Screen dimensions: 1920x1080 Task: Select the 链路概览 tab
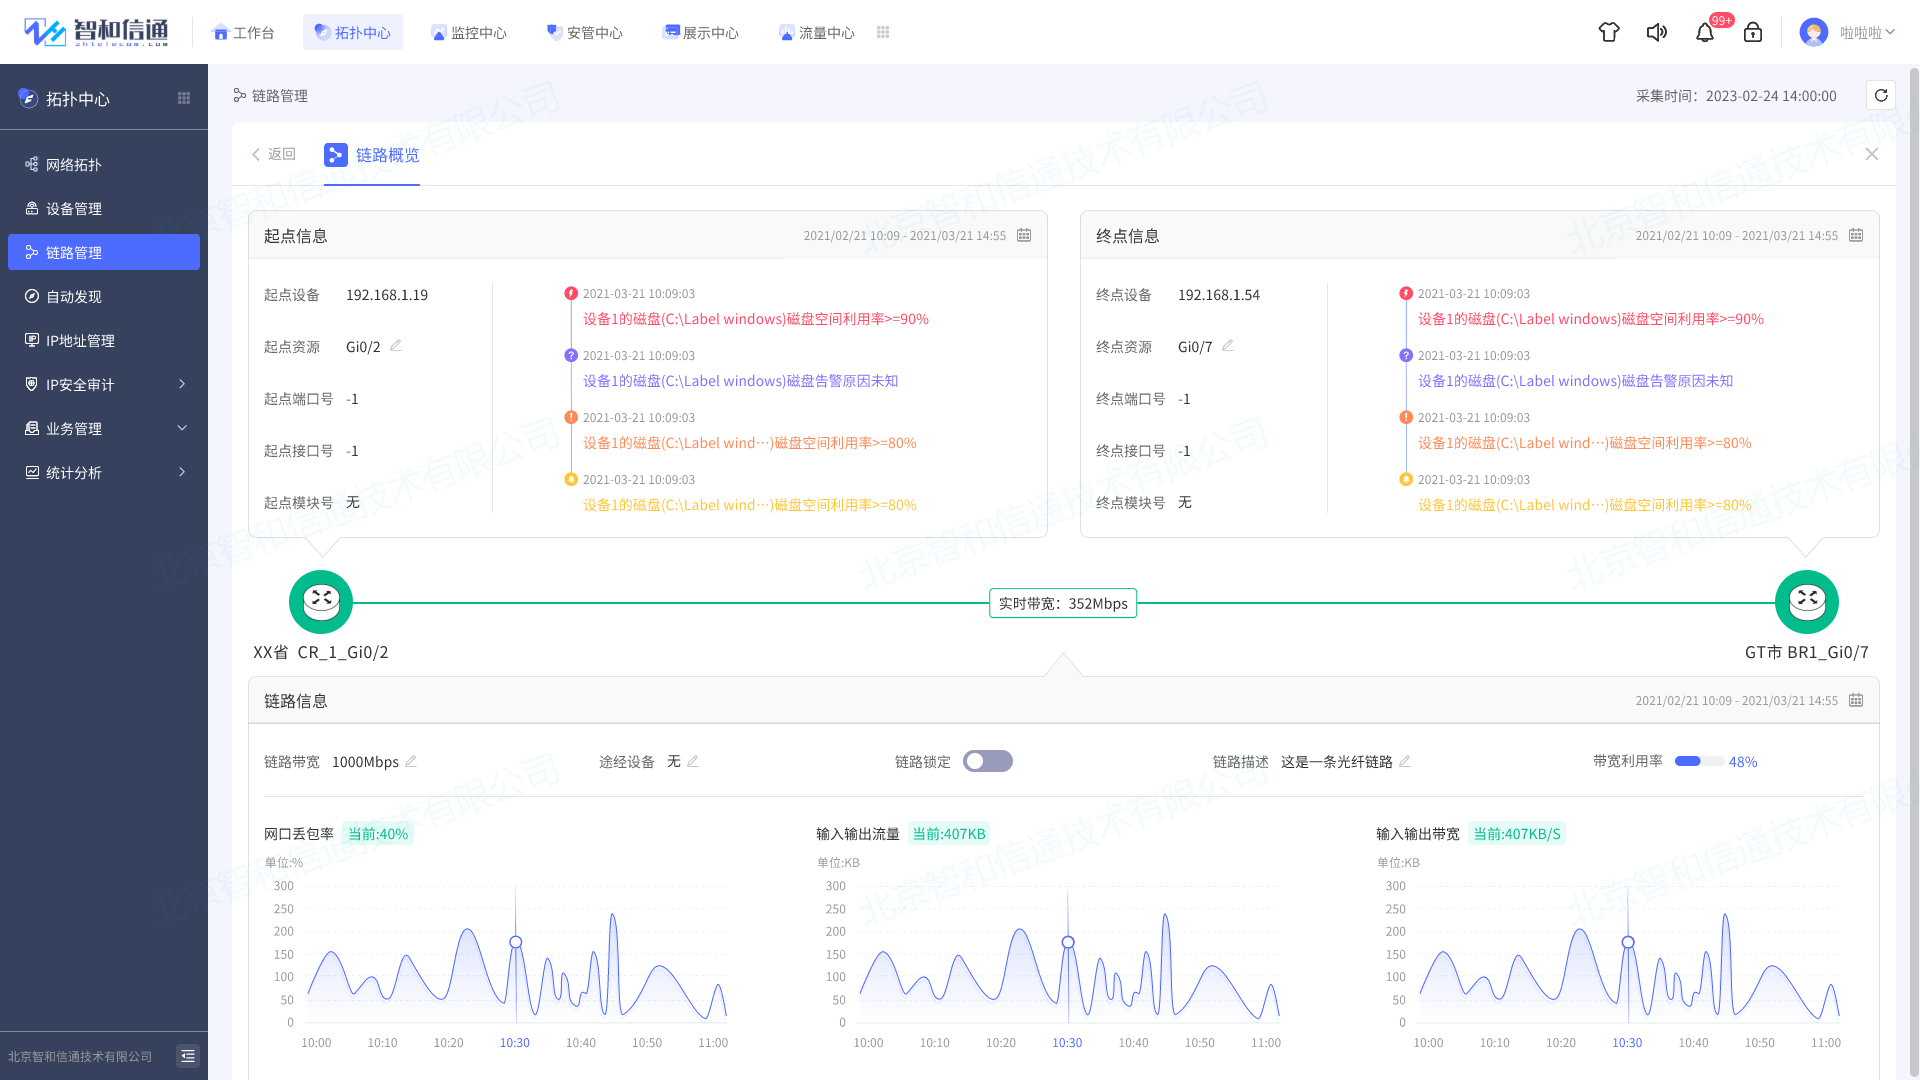(386, 155)
